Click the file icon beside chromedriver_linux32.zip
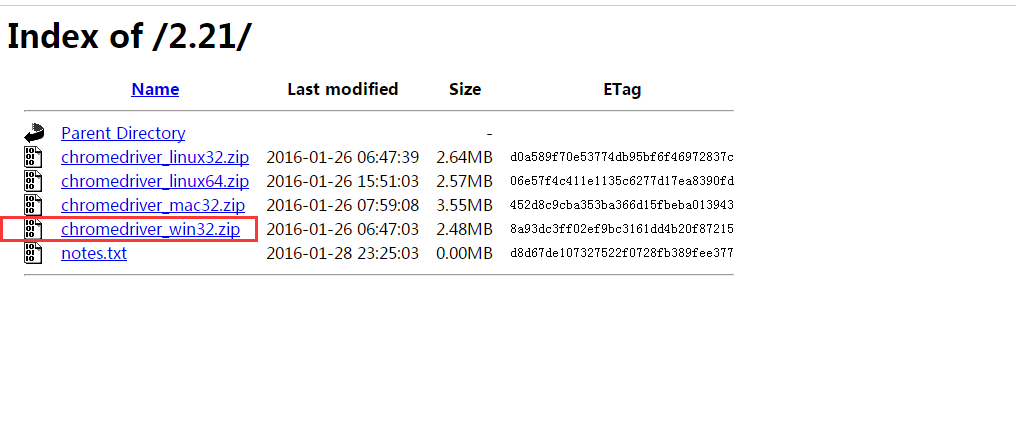 tap(34, 157)
